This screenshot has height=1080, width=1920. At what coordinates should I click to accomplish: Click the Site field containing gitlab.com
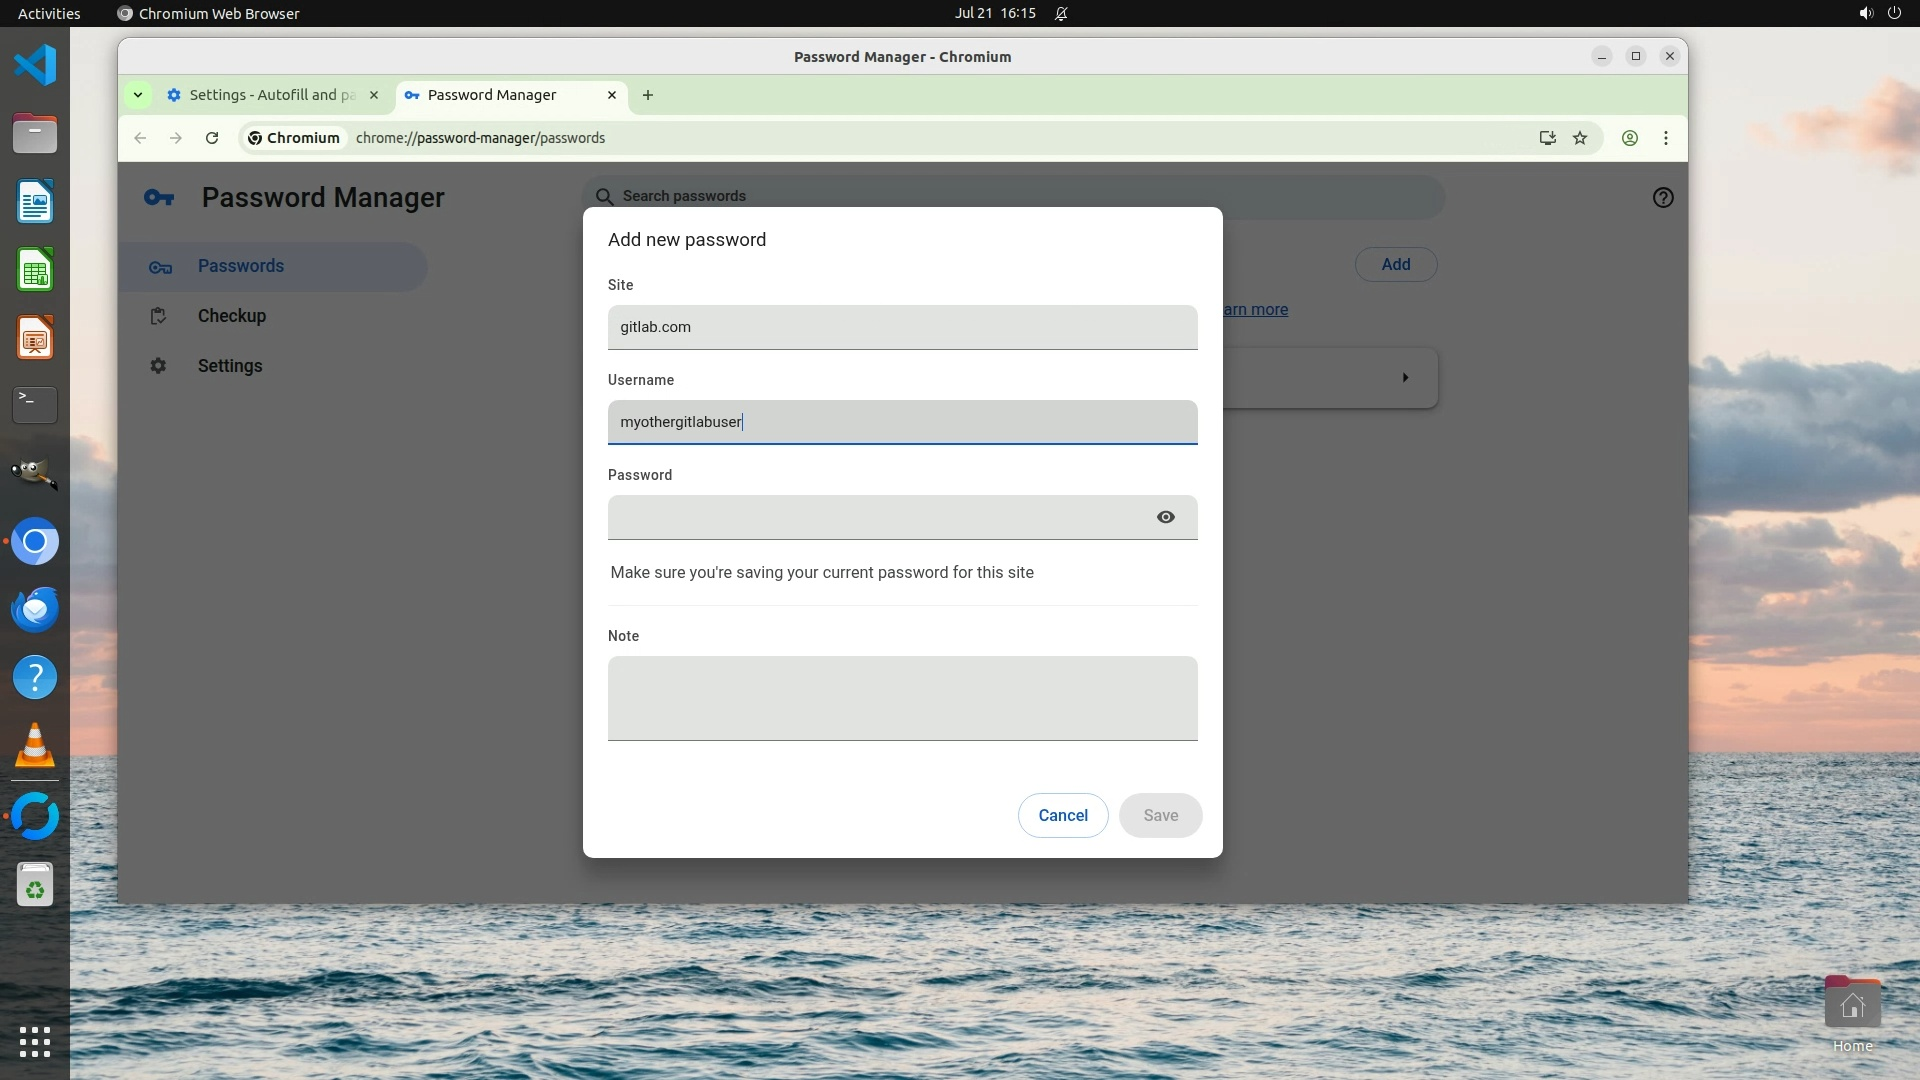click(x=902, y=327)
